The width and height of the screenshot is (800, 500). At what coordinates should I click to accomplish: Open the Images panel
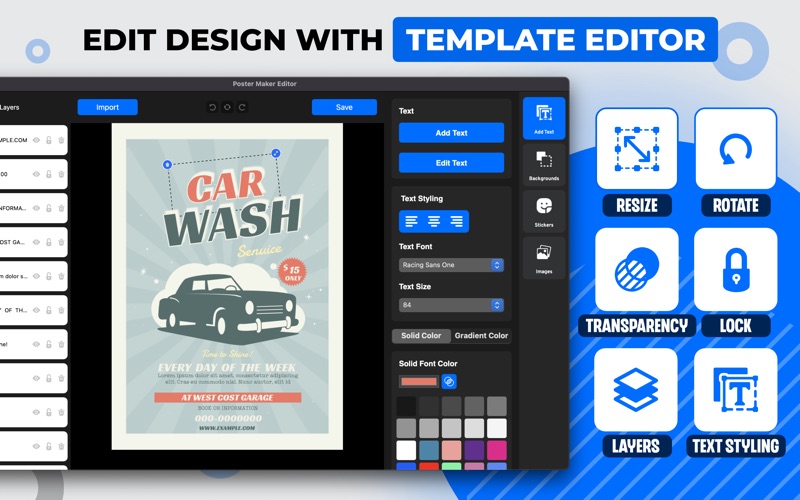(x=544, y=258)
